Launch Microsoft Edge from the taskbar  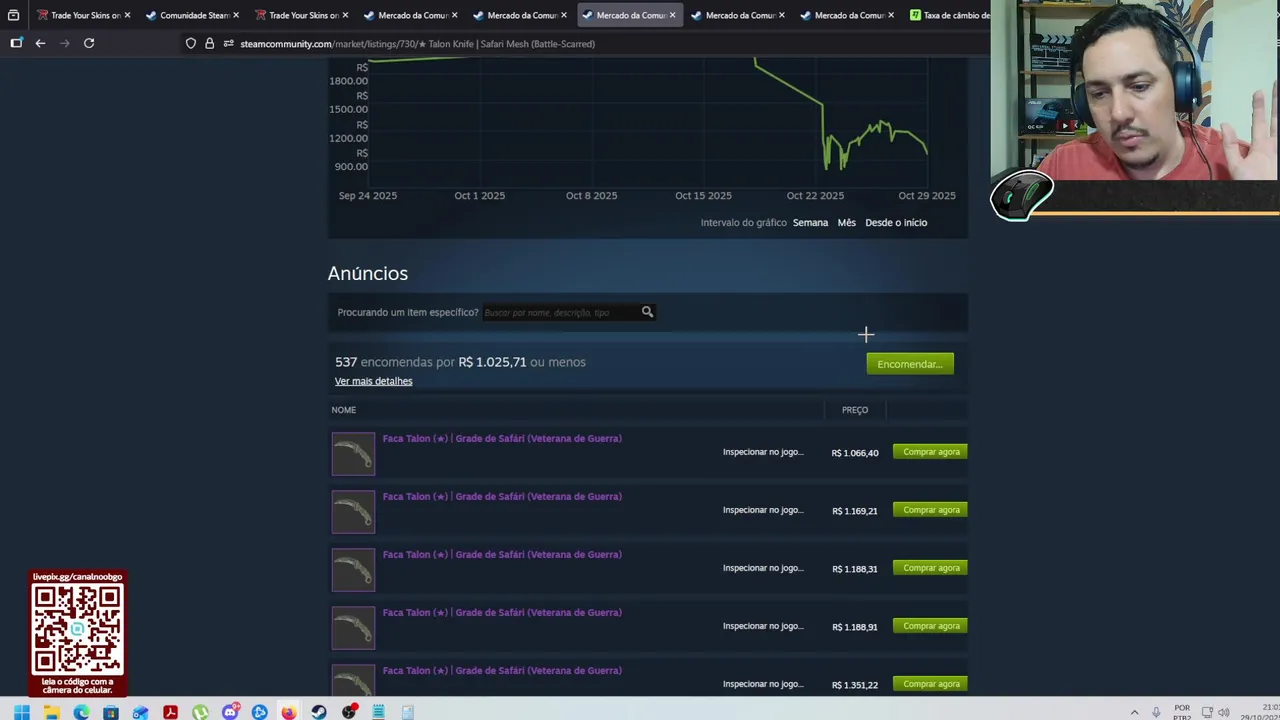coord(81,712)
